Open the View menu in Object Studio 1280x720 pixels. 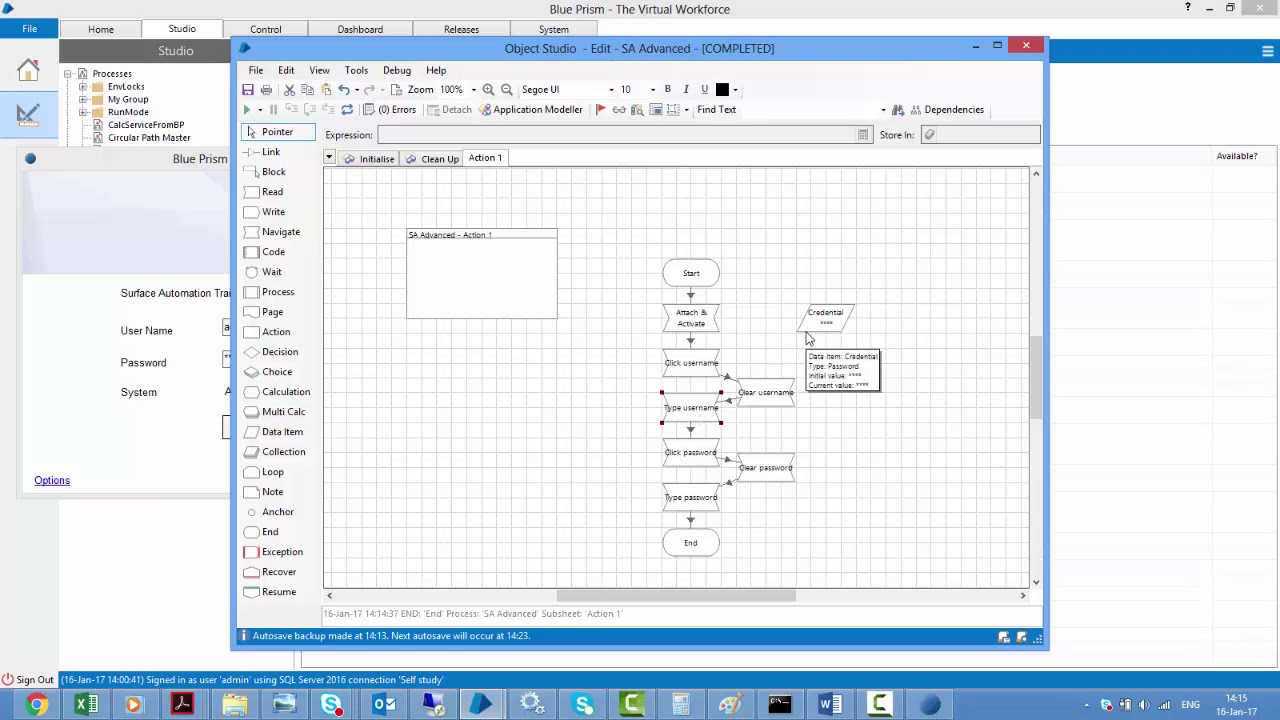tap(319, 70)
